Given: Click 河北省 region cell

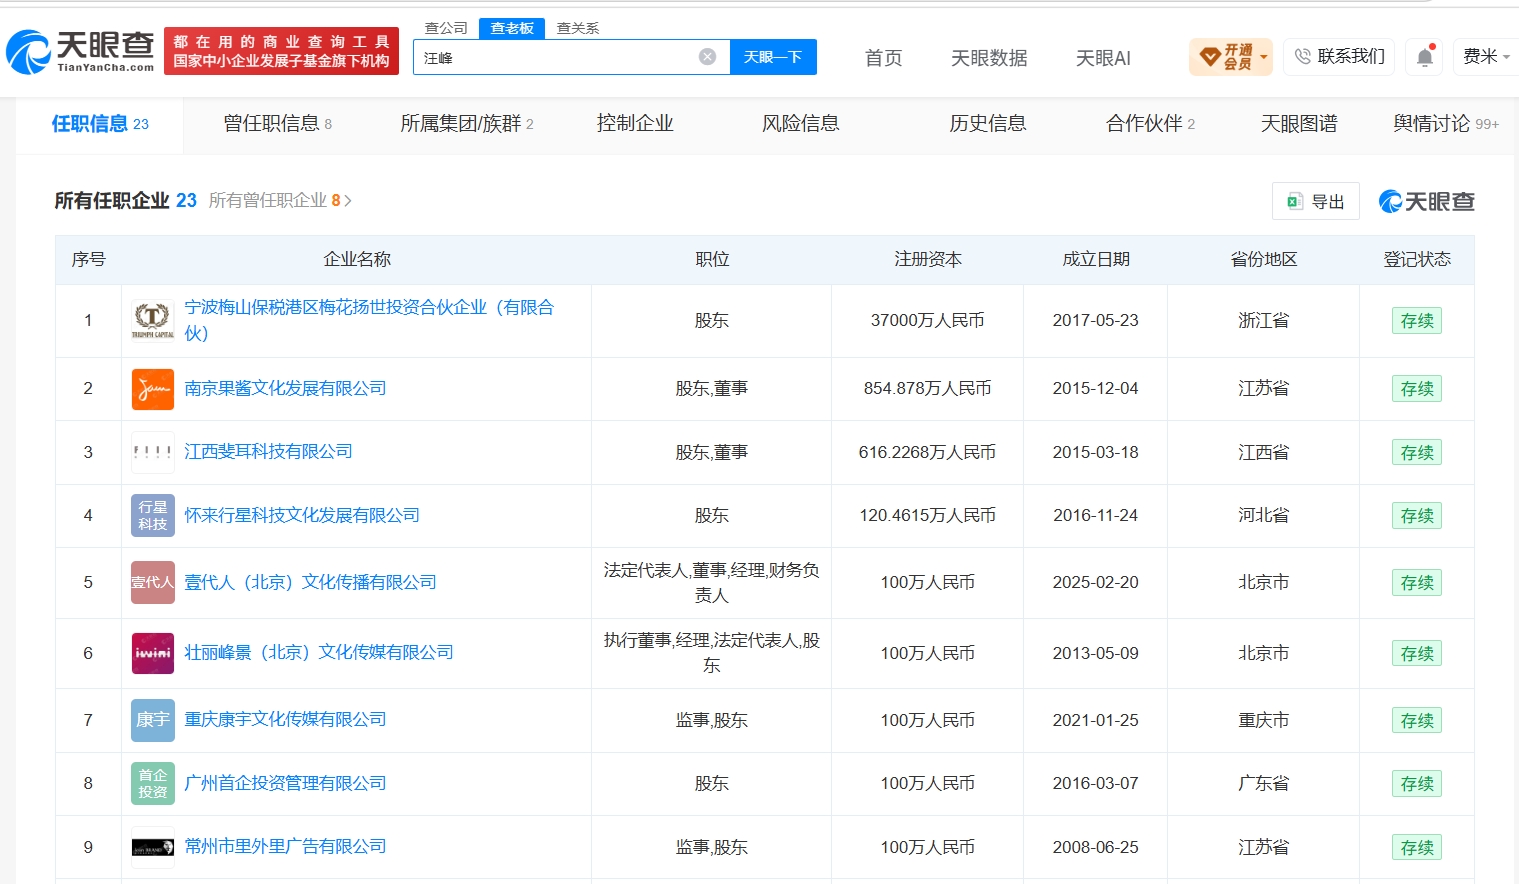Looking at the screenshot, I should point(1263,515).
